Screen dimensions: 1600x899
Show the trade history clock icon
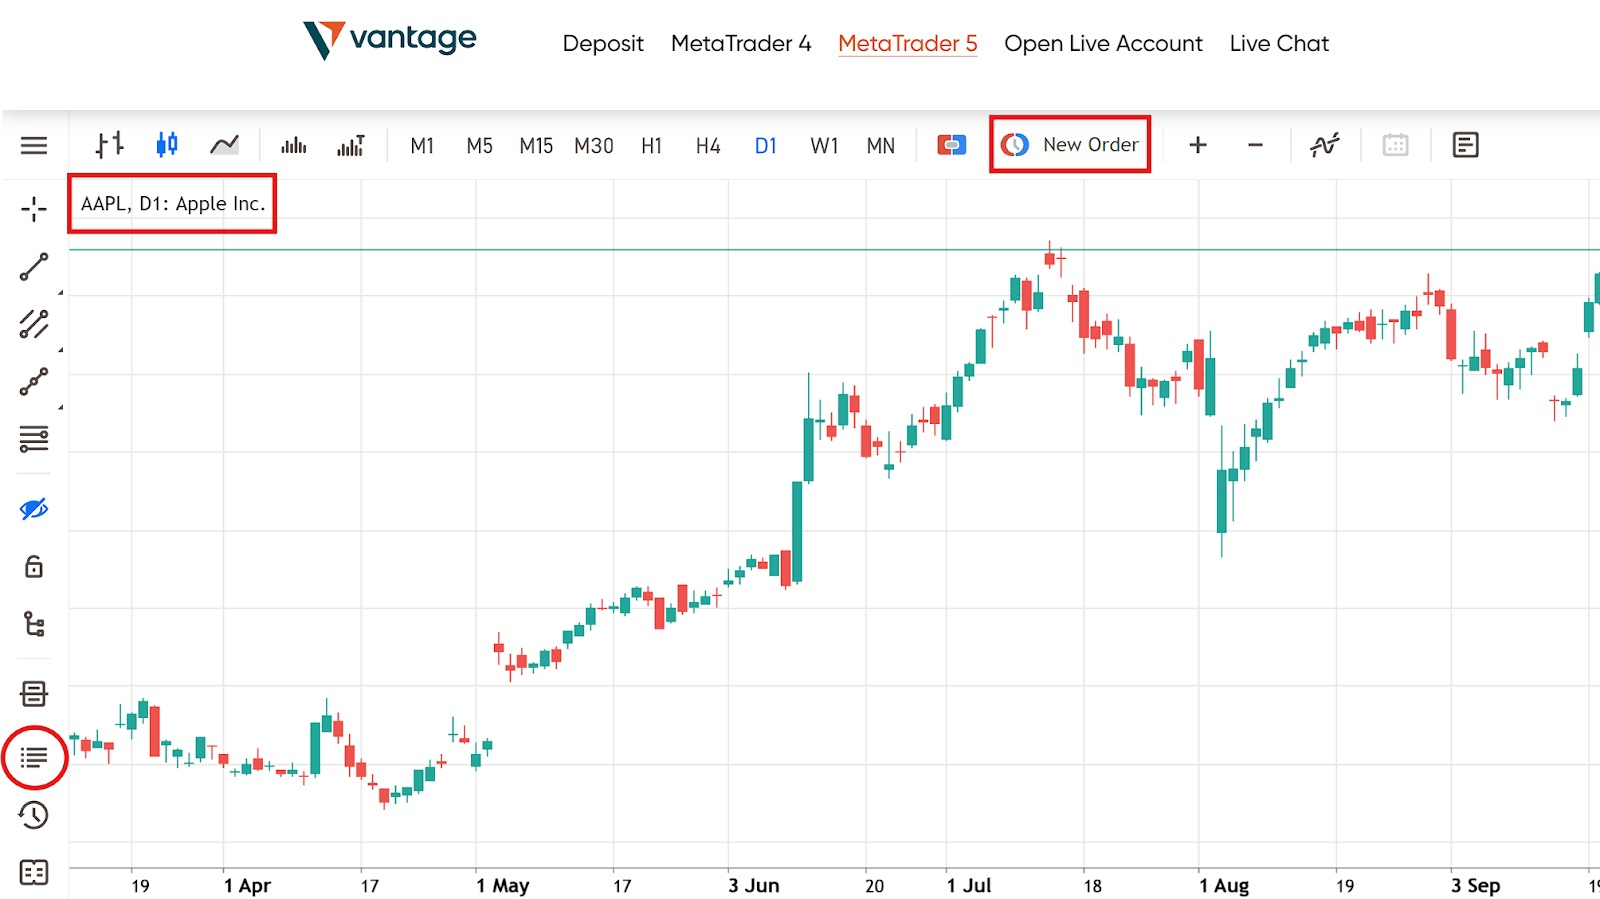pos(34,815)
